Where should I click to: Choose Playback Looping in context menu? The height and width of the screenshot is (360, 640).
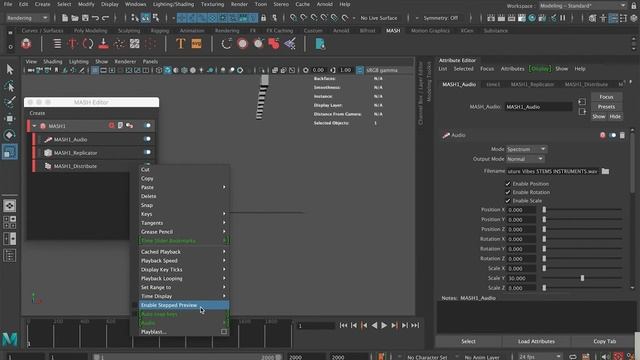[183, 278]
